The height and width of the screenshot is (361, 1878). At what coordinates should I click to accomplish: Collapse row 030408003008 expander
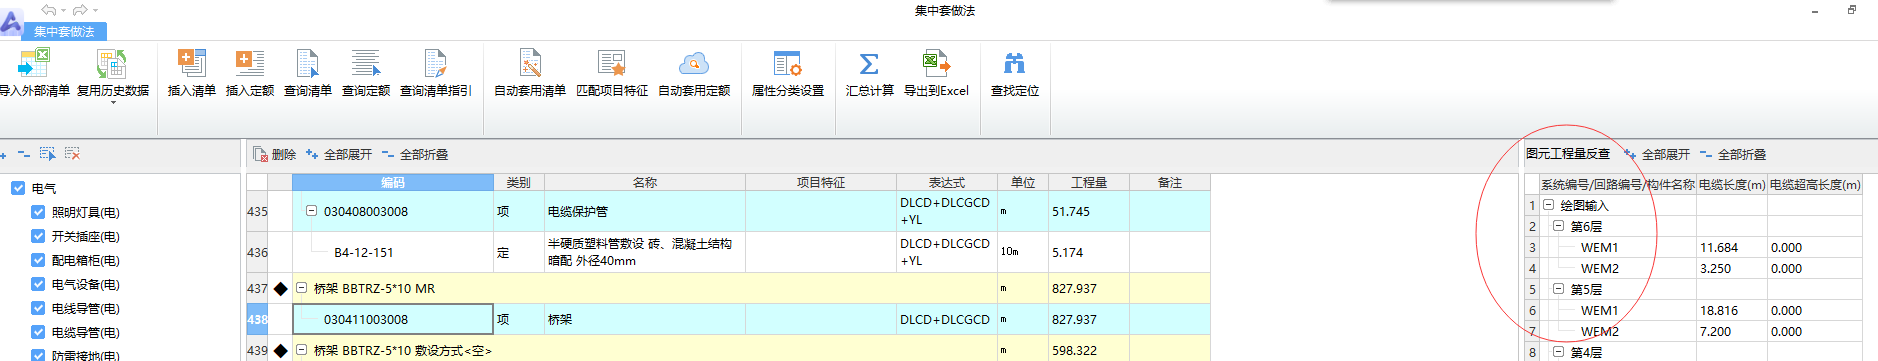(311, 211)
